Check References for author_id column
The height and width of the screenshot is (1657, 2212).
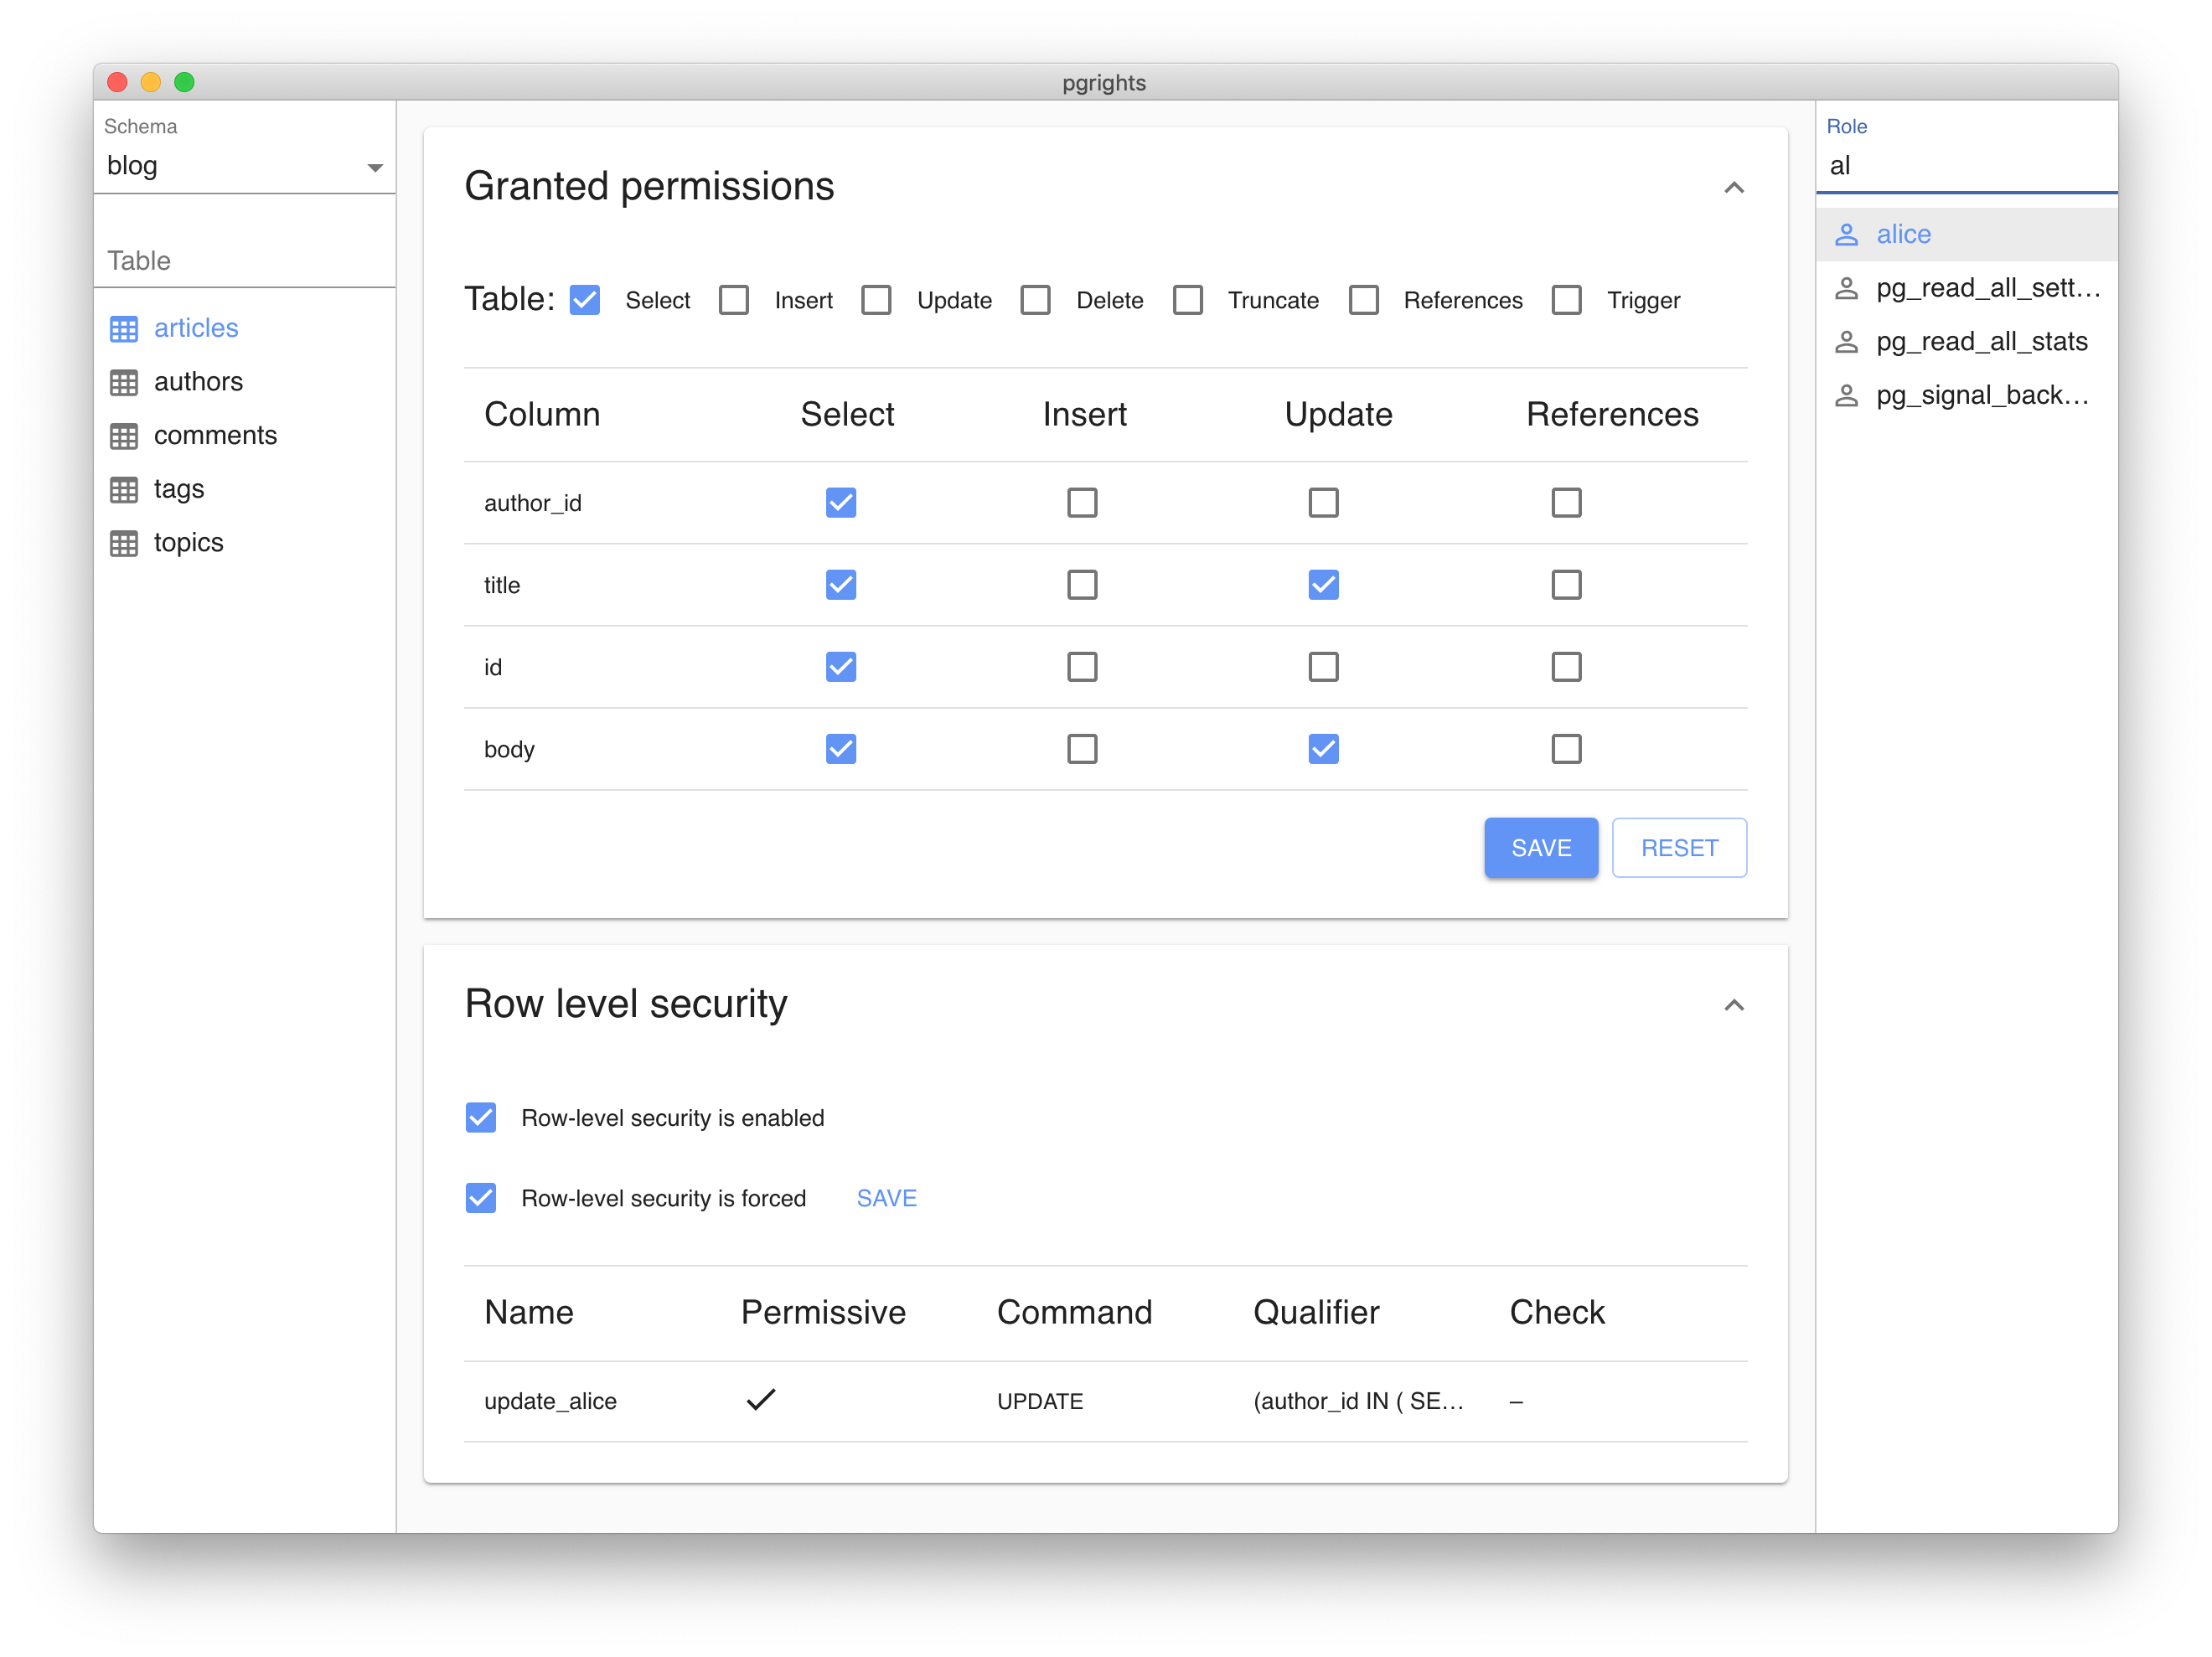tap(1567, 502)
